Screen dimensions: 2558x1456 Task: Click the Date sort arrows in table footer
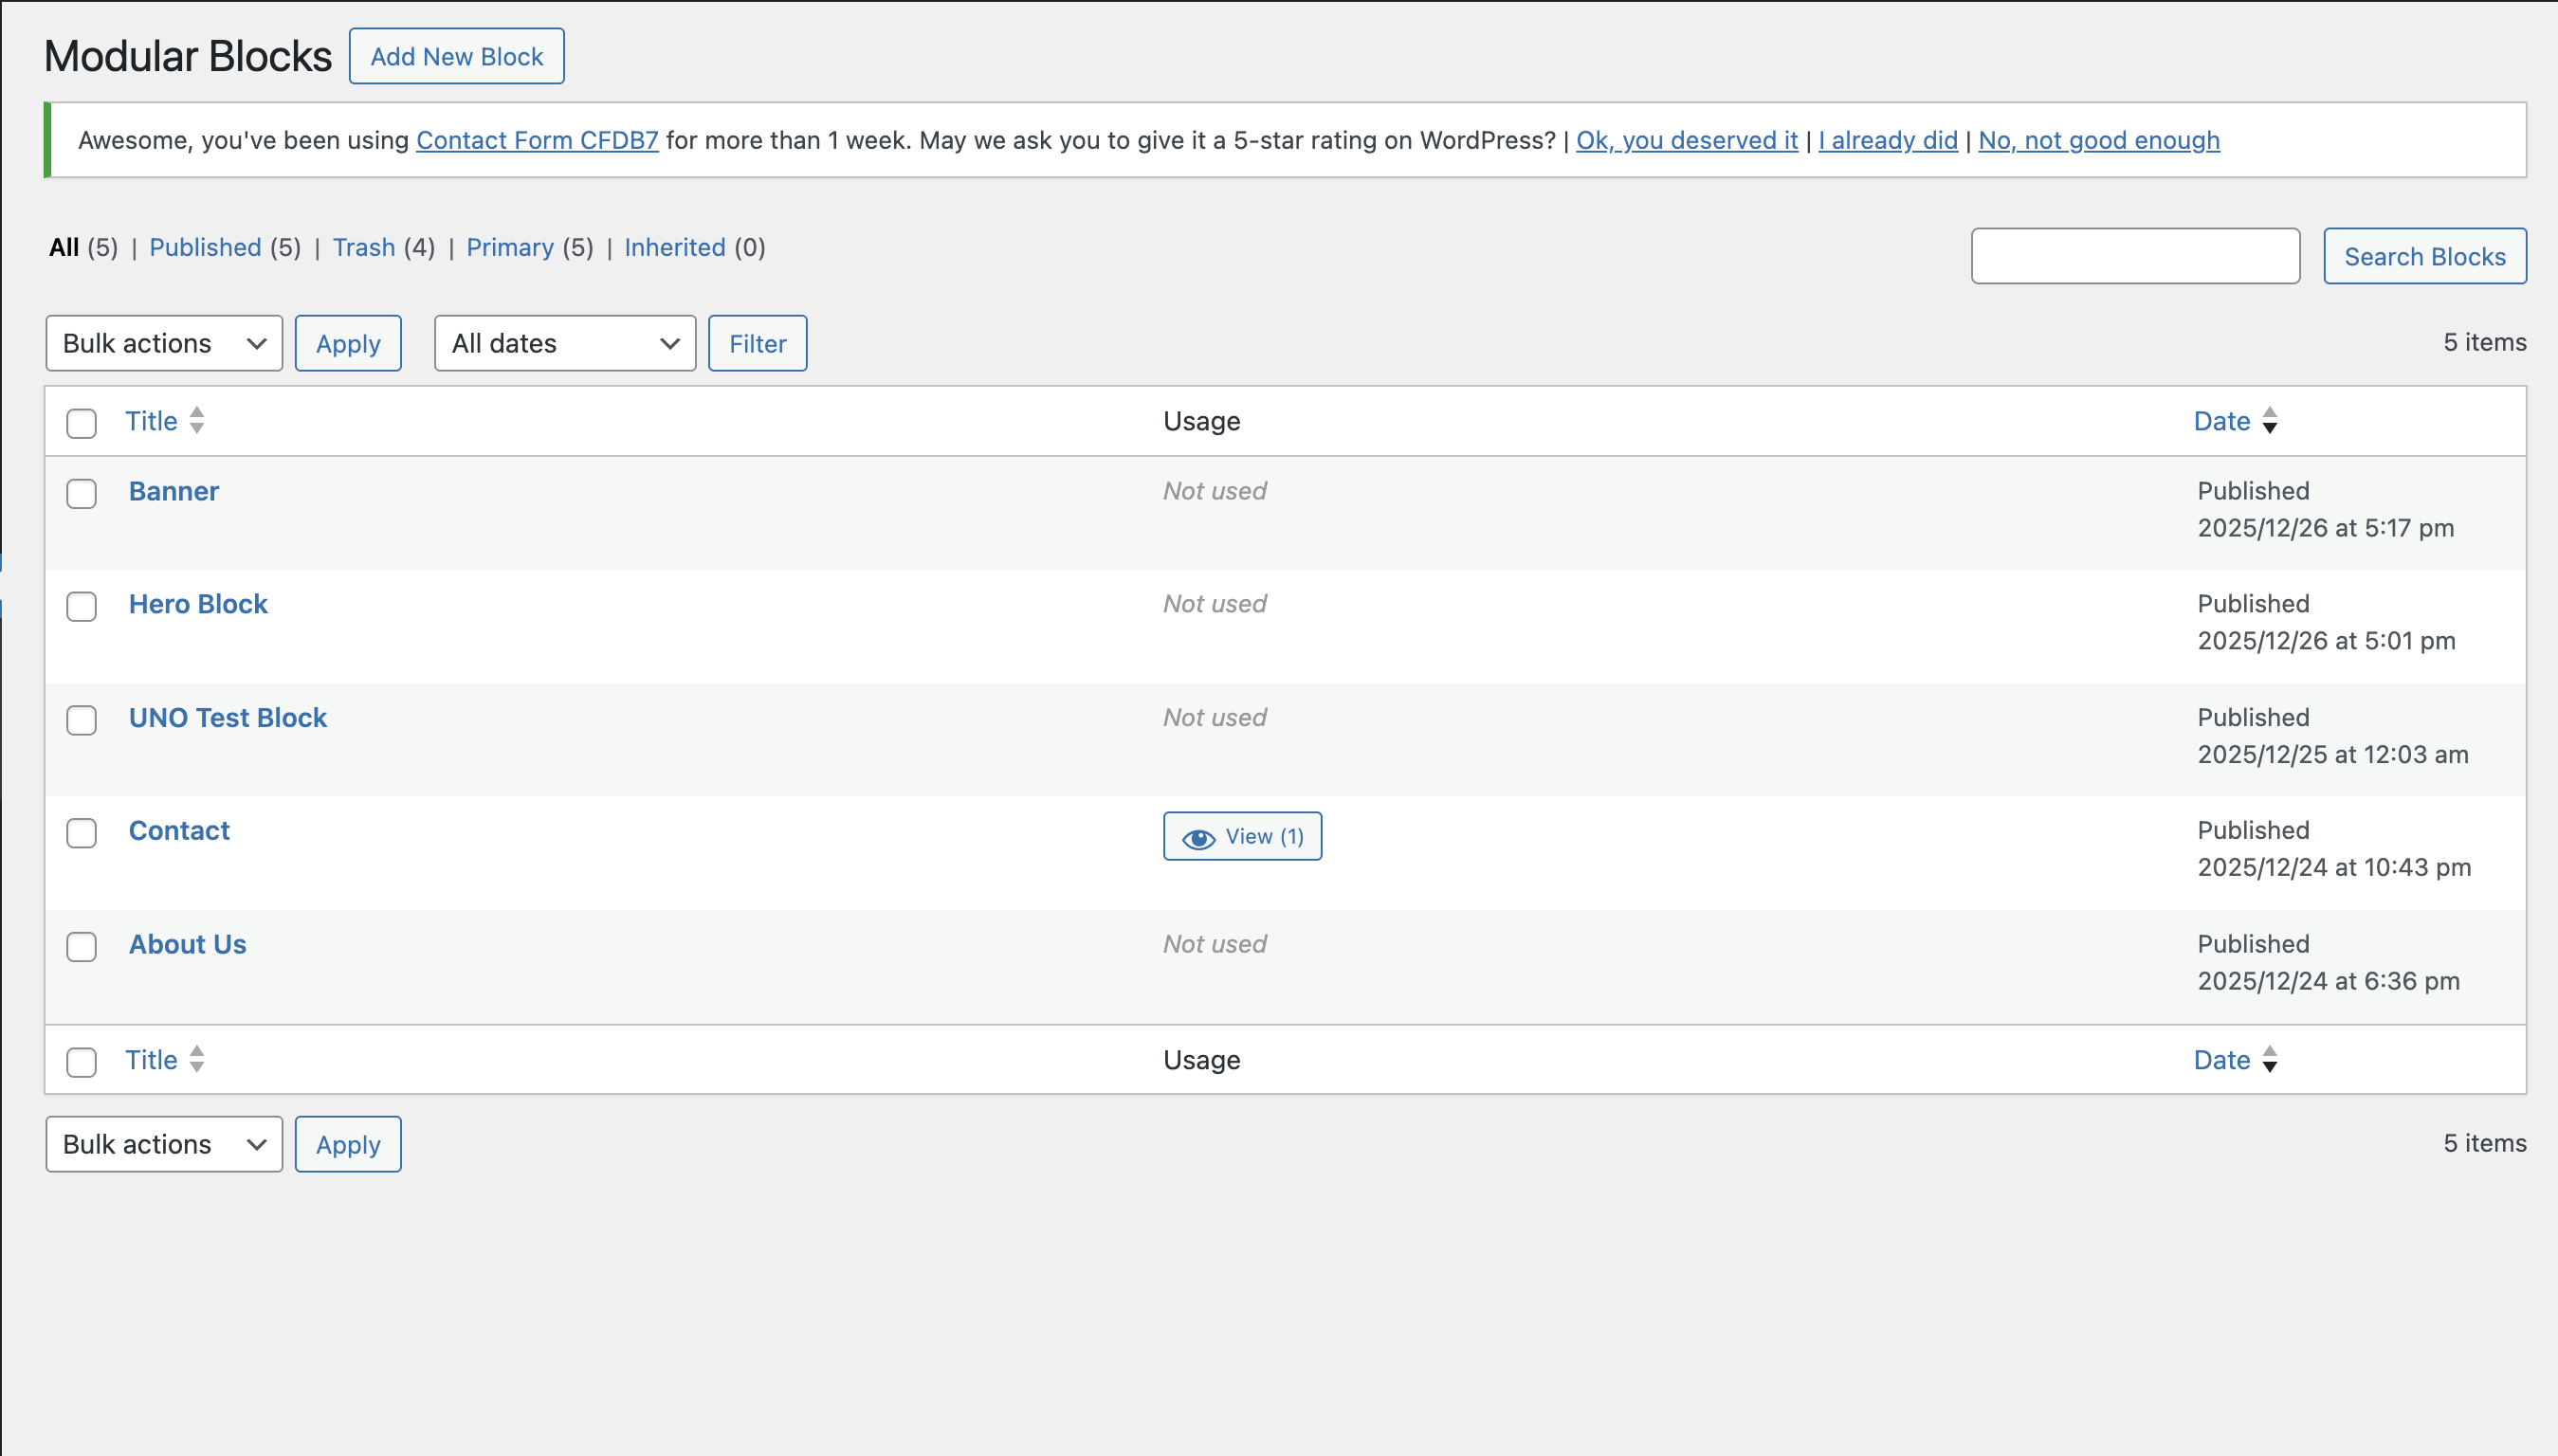[2269, 1059]
